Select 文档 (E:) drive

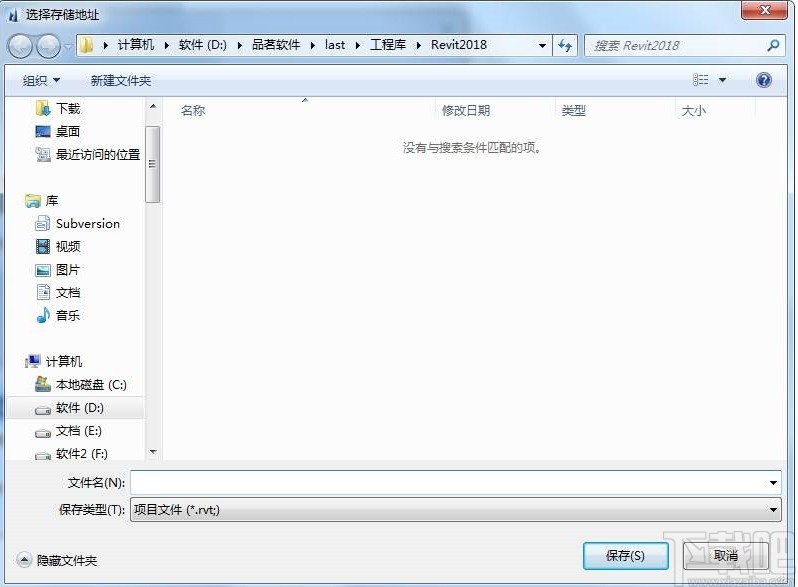tap(69, 431)
